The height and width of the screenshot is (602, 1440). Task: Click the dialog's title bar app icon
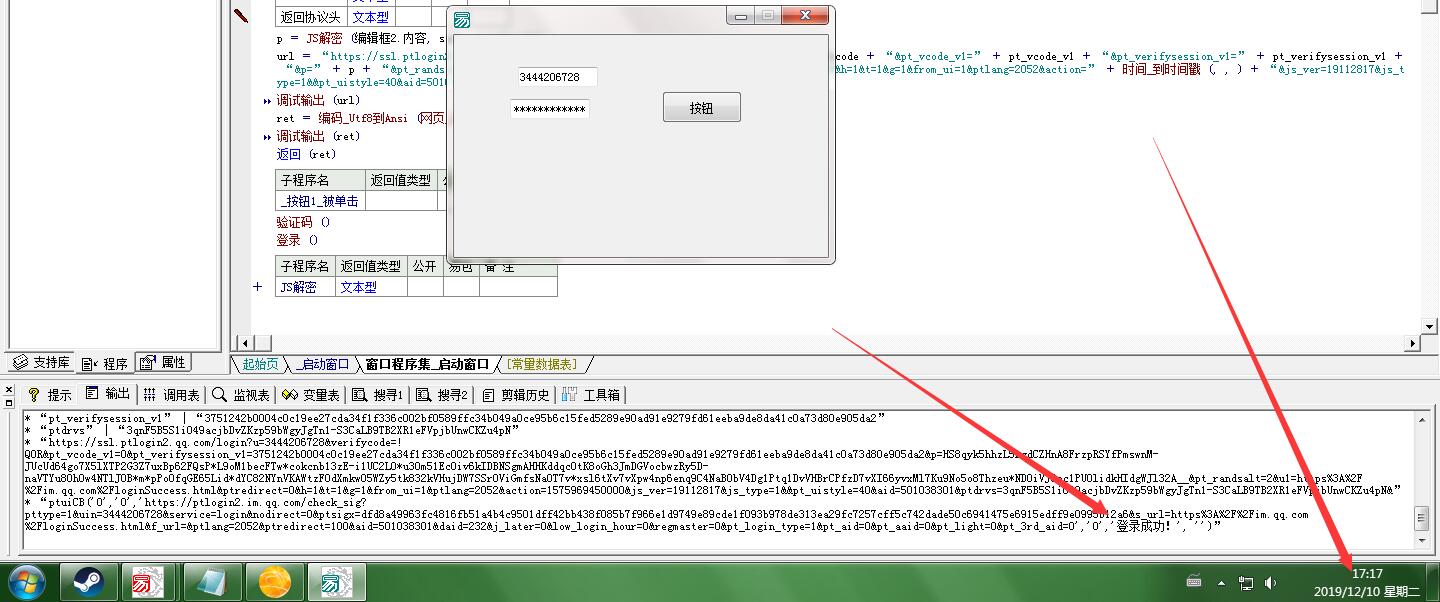[462, 19]
